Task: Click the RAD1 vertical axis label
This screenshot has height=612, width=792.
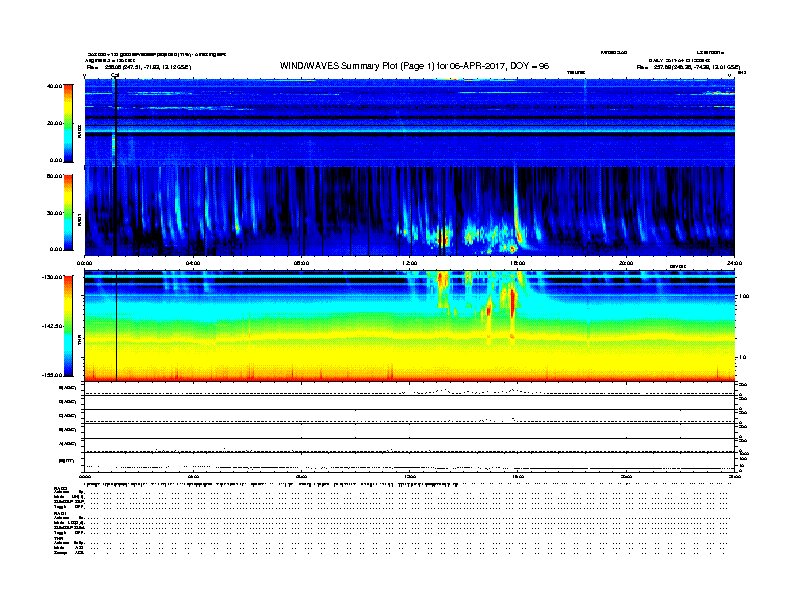Action: click(x=79, y=220)
